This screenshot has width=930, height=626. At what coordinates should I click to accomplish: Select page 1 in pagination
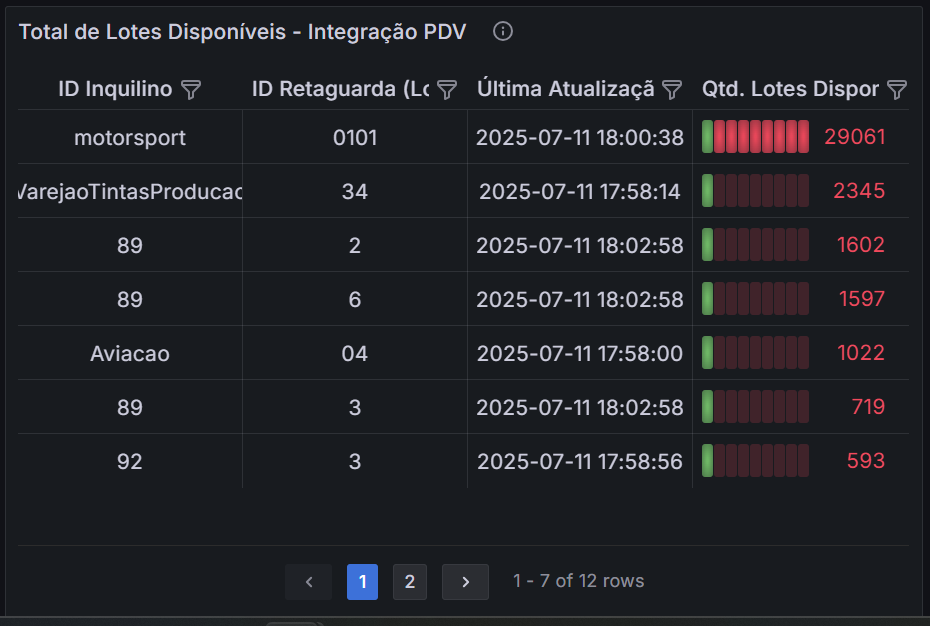[x=362, y=581]
